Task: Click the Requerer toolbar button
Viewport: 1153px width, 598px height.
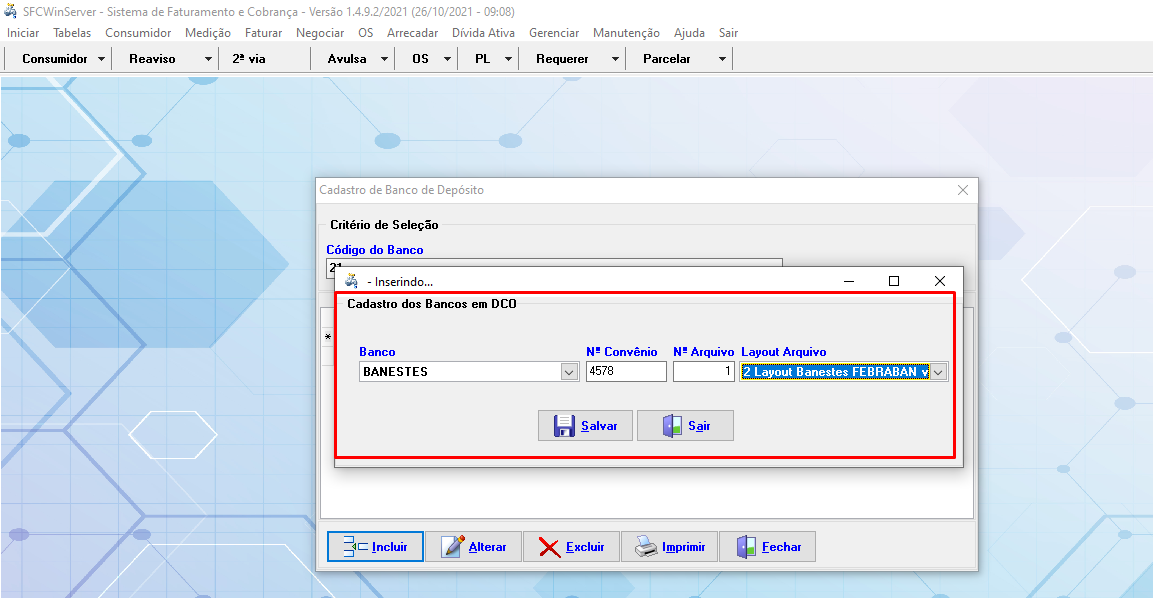Action: [562, 59]
